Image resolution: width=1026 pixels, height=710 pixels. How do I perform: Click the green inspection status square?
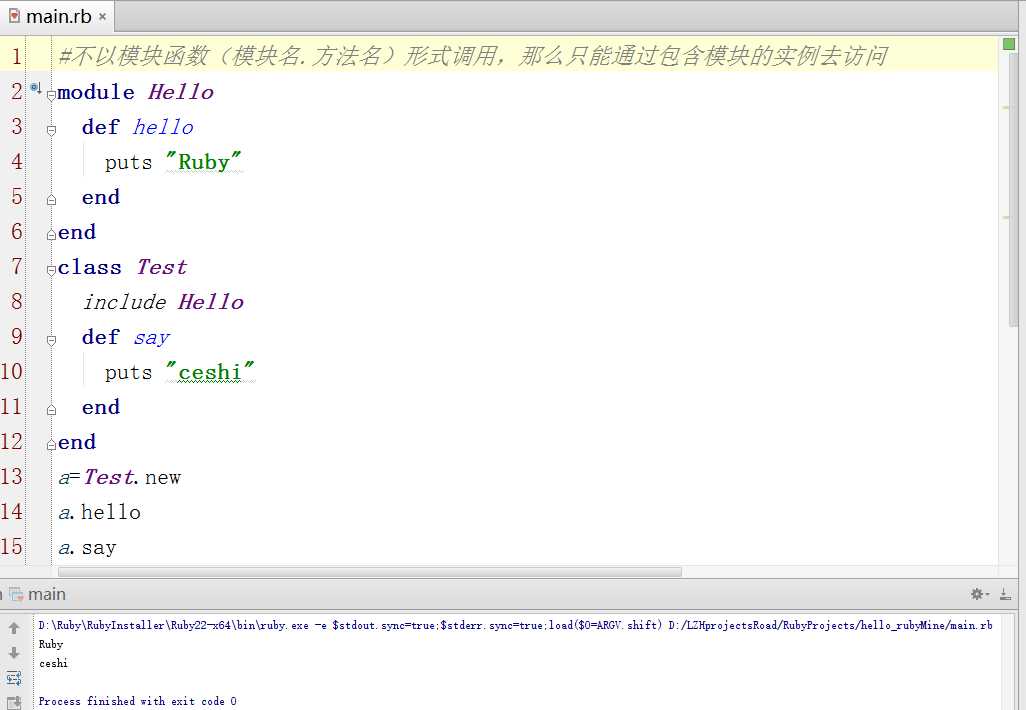(x=1009, y=44)
